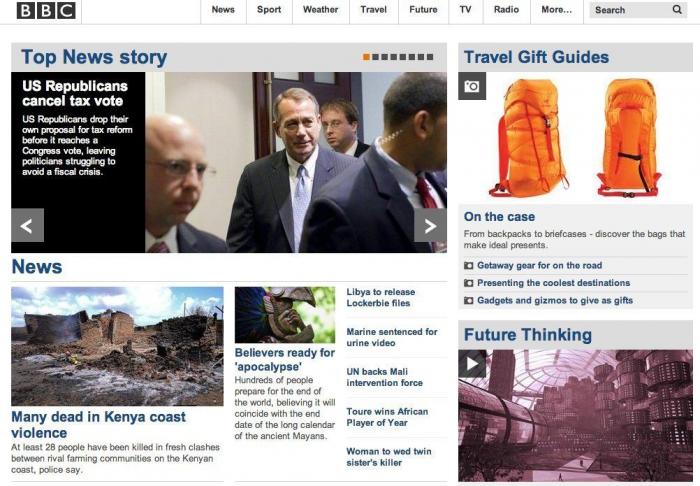Click gallery icon beside Gadgets and gizmos link
The image size is (700, 486).
tap(468, 301)
